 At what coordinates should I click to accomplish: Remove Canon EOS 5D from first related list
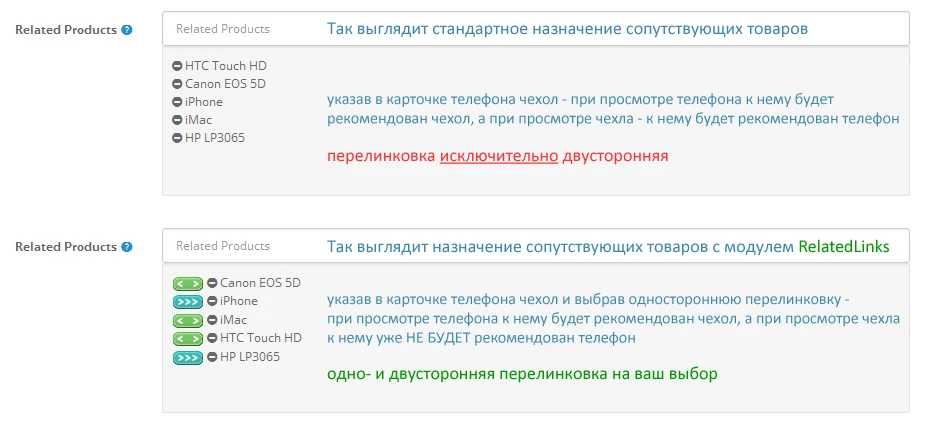point(177,84)
